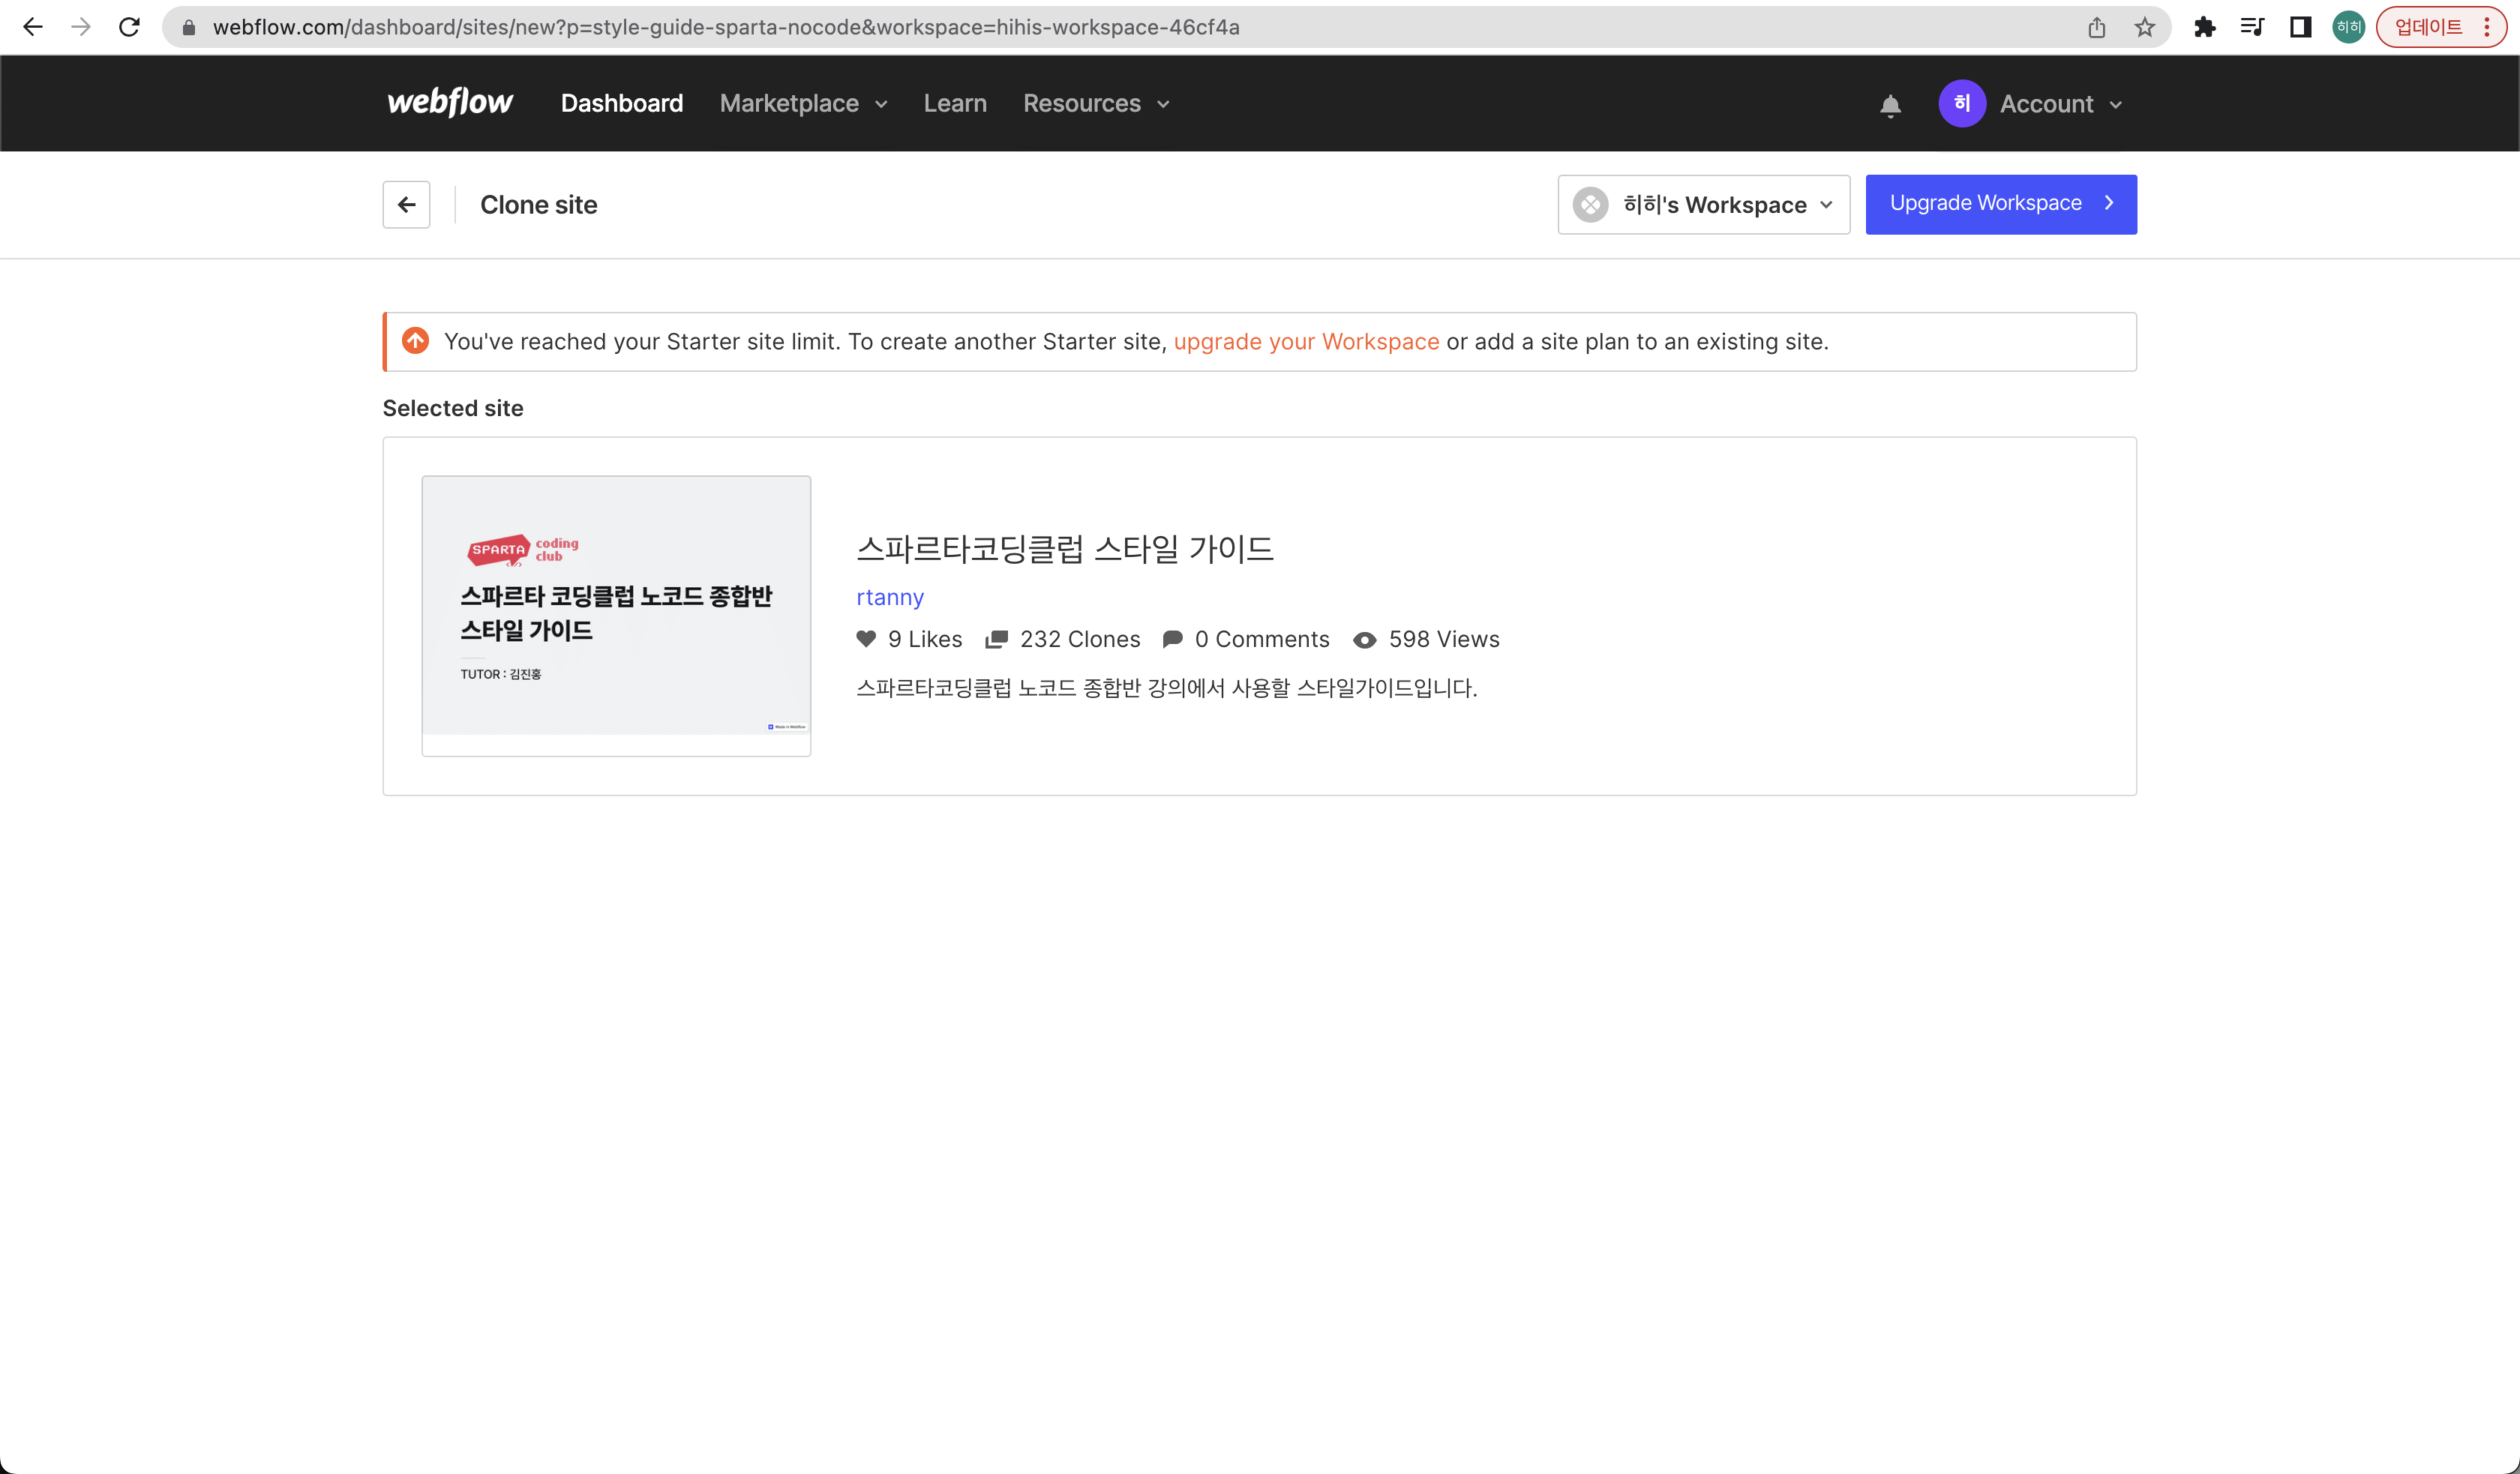This screenshot has height=1474, width=2520.
Task: Expand the Marketplace menu
Action: 804,103
